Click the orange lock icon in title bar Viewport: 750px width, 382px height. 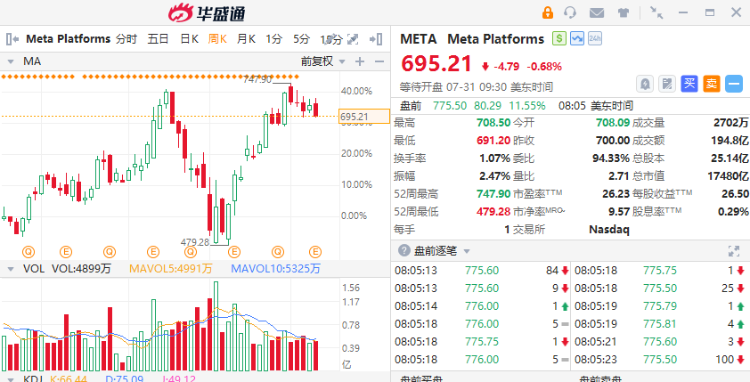(x=547, y=12)
